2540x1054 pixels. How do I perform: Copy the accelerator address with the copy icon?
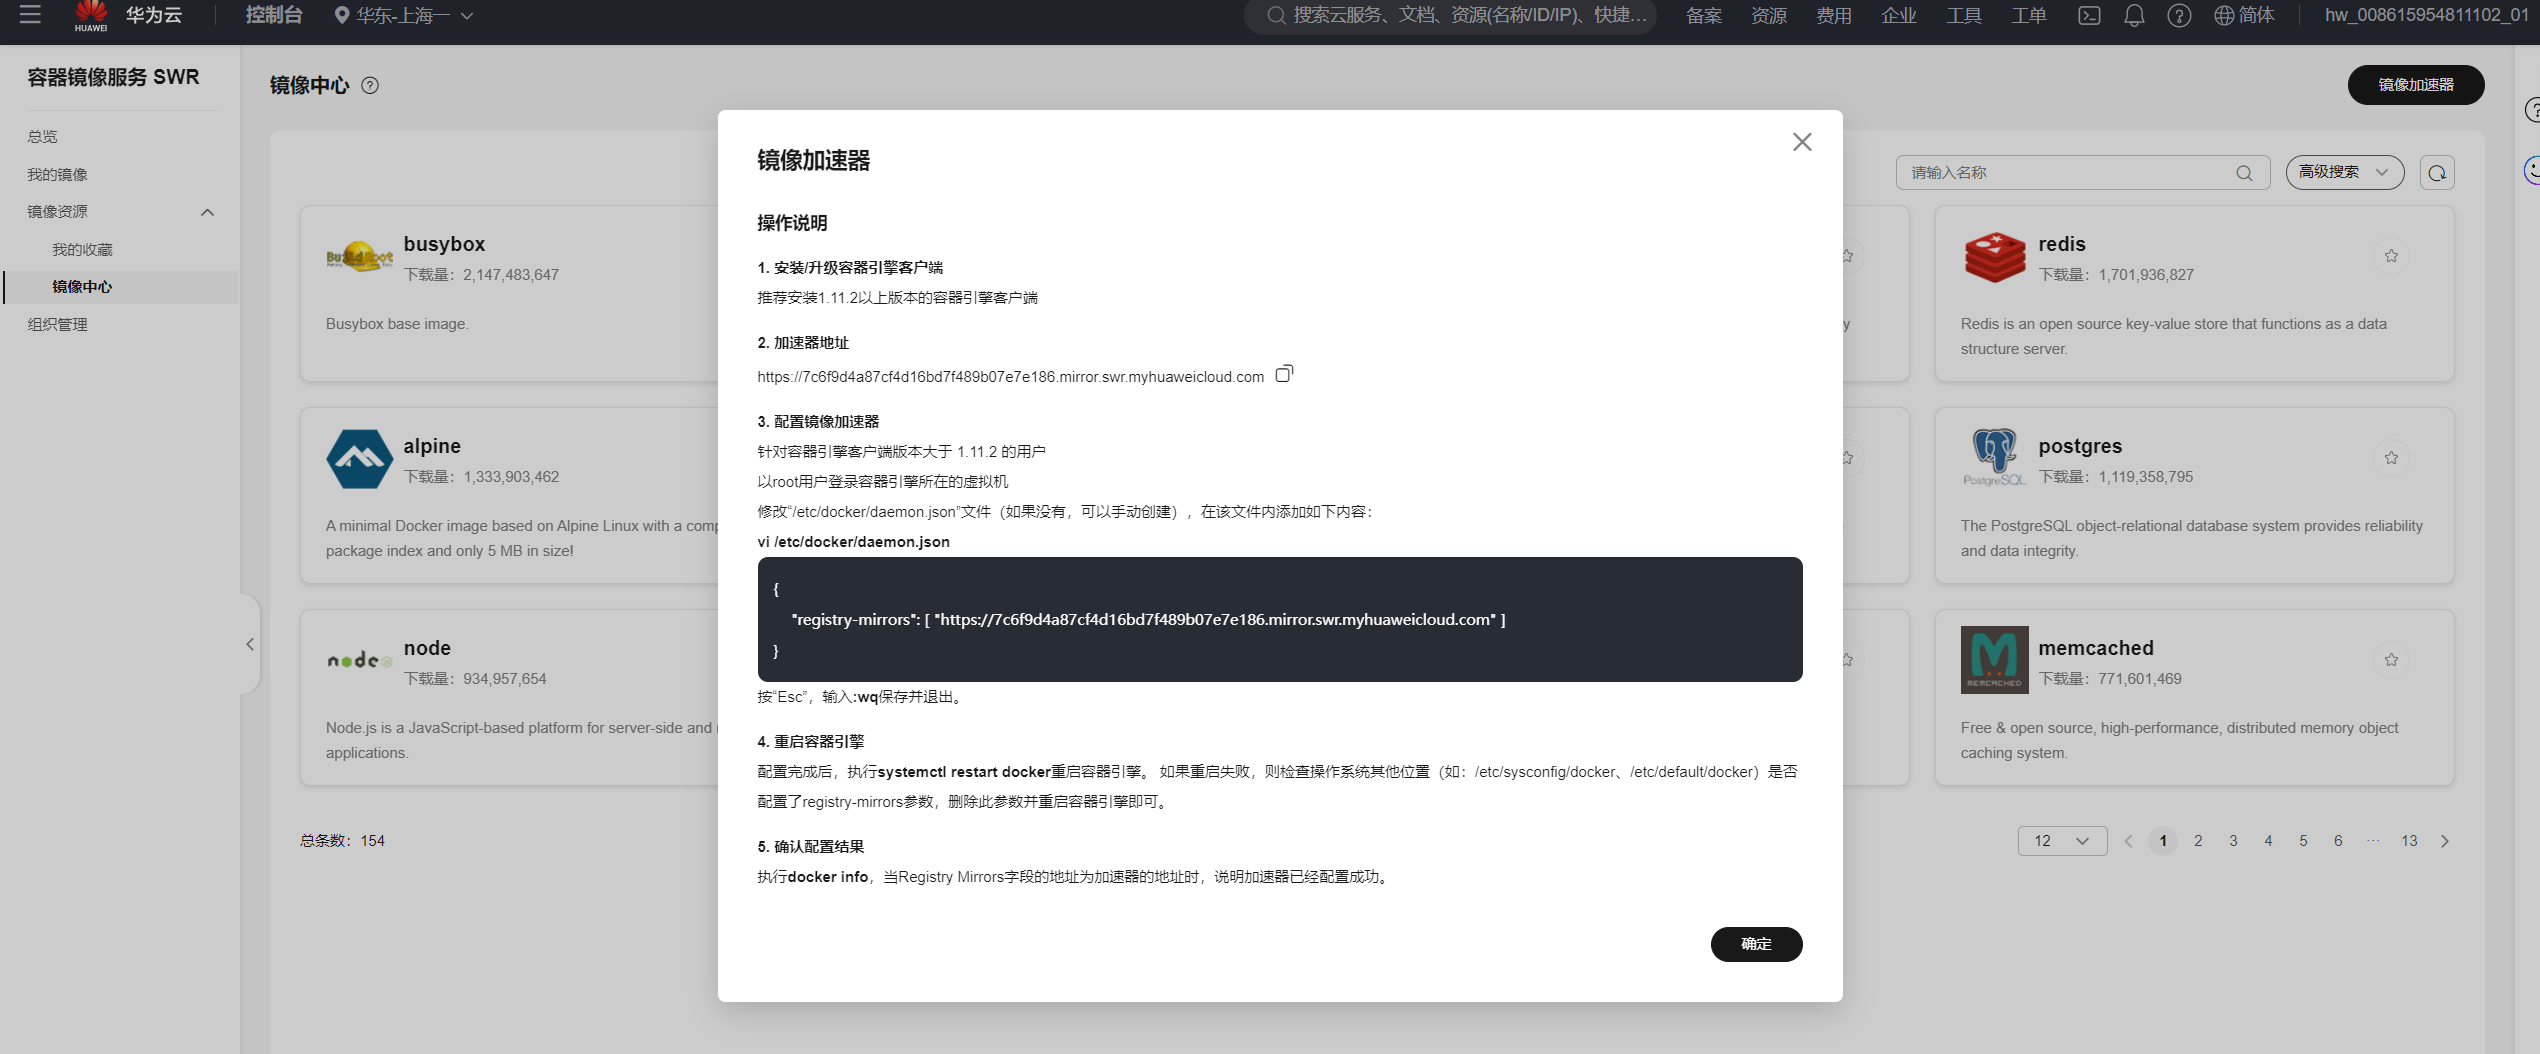coord(1284,374)
